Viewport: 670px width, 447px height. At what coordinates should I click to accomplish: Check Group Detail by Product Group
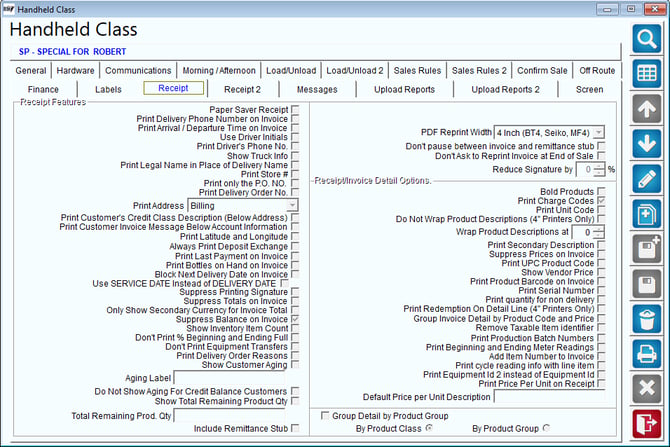(325, 415)
